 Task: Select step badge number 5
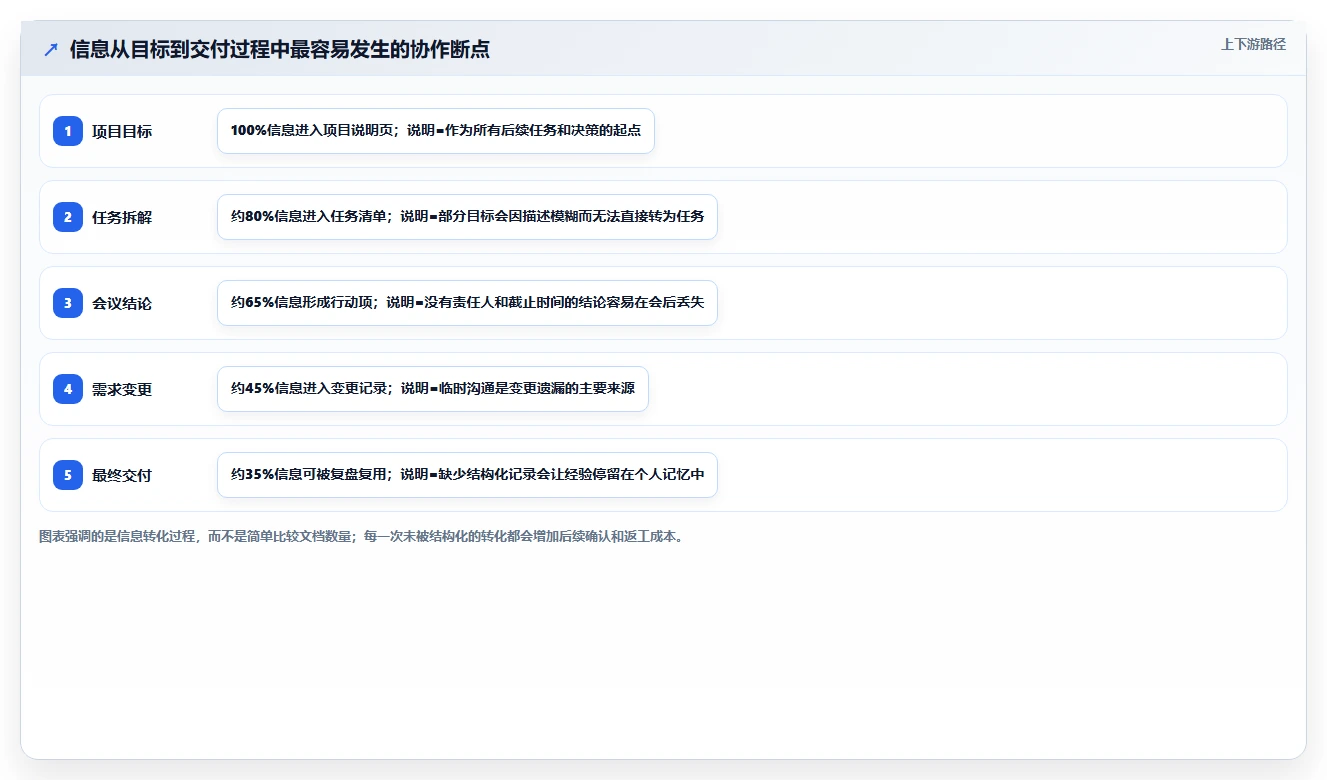(68, 475)
